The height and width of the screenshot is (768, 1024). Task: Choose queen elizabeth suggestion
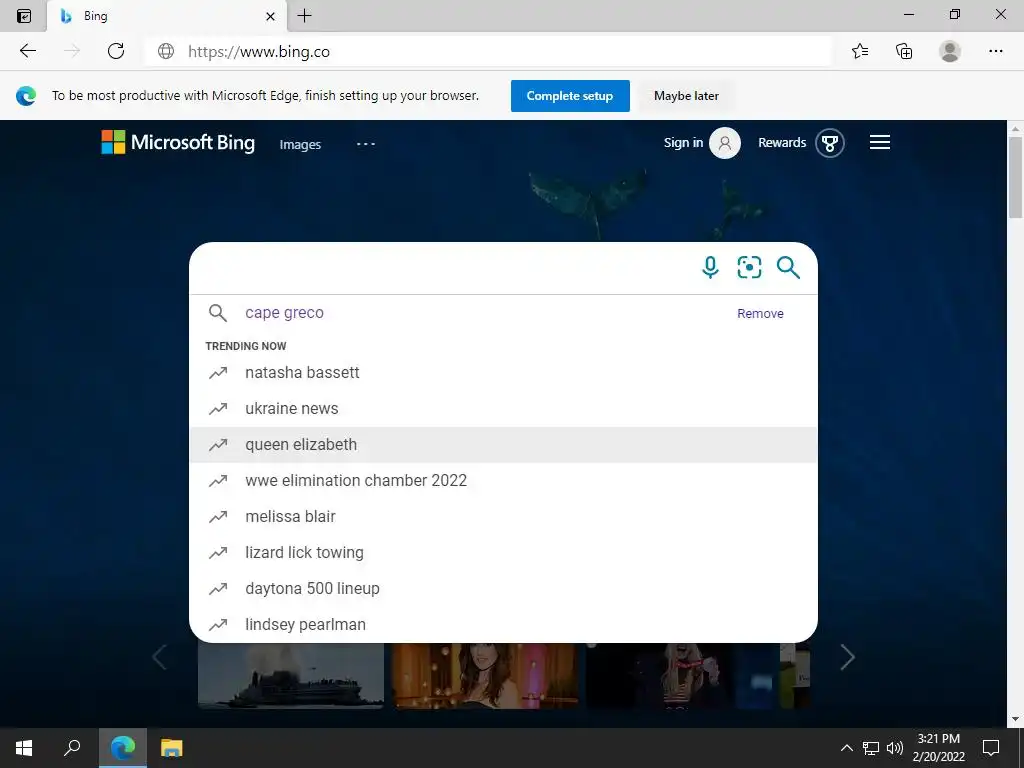tap(503, 445)
